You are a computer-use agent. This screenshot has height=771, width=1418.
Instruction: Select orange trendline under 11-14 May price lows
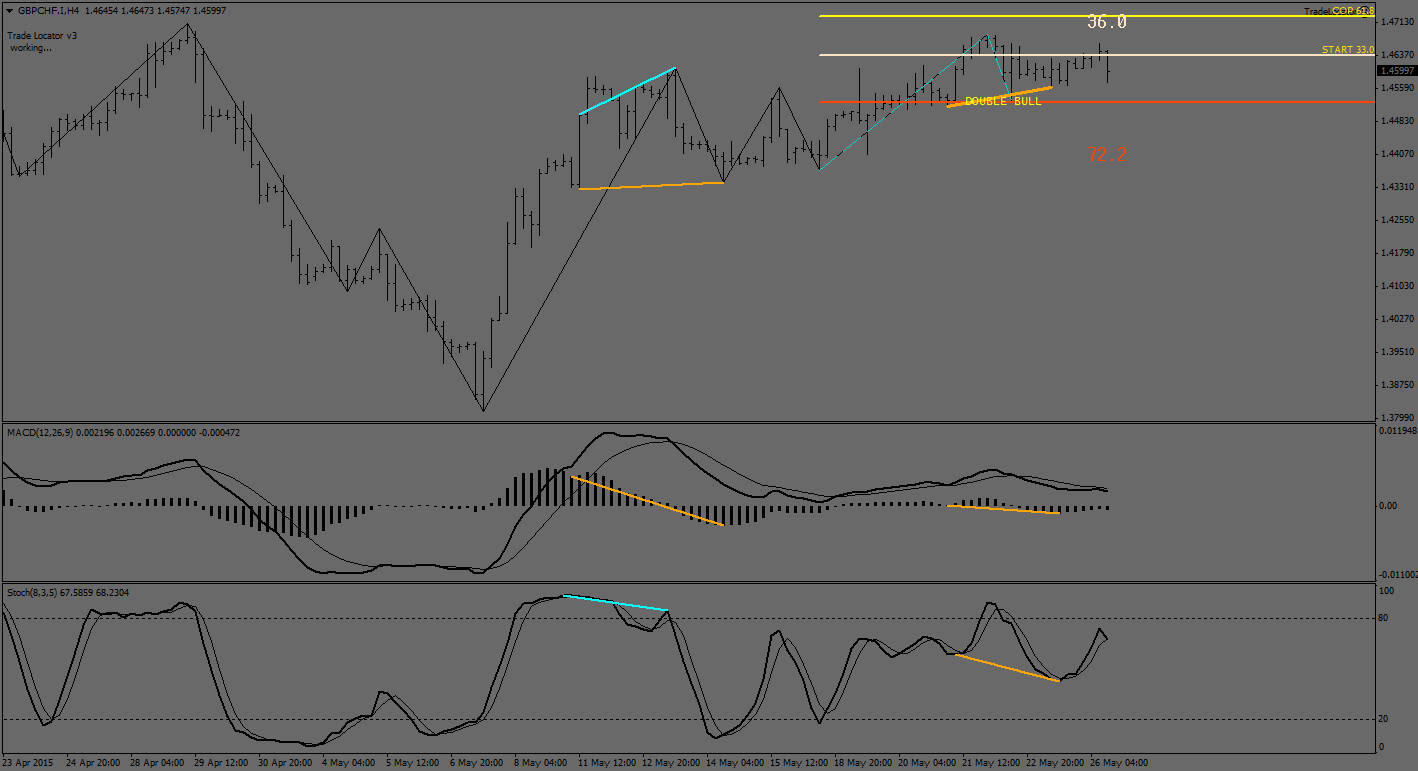click(651, 185)
